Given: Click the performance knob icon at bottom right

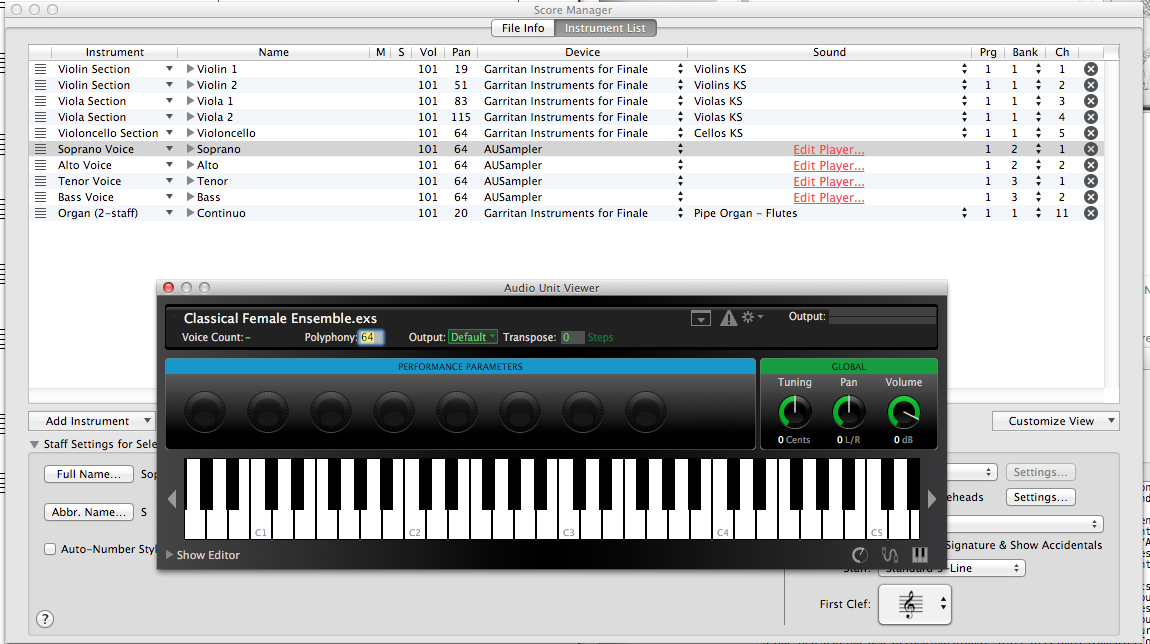Looking at the screenshot, I should click(860, 554).
